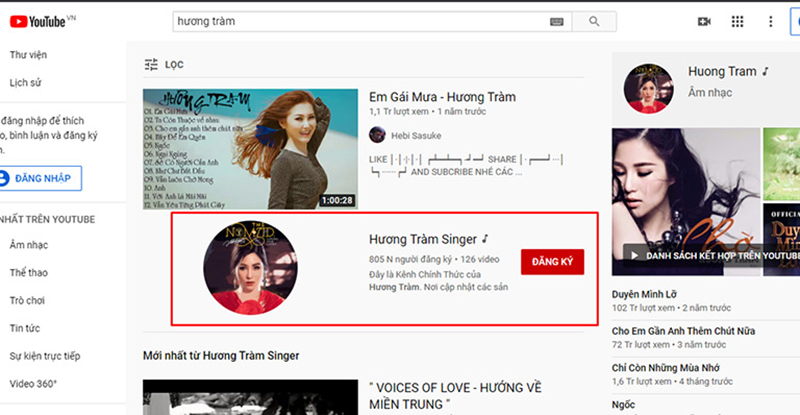The width and height of the screenshot is (800, 415).
Task: Select Tin tức category in sidebar
Action: [24, 328]
